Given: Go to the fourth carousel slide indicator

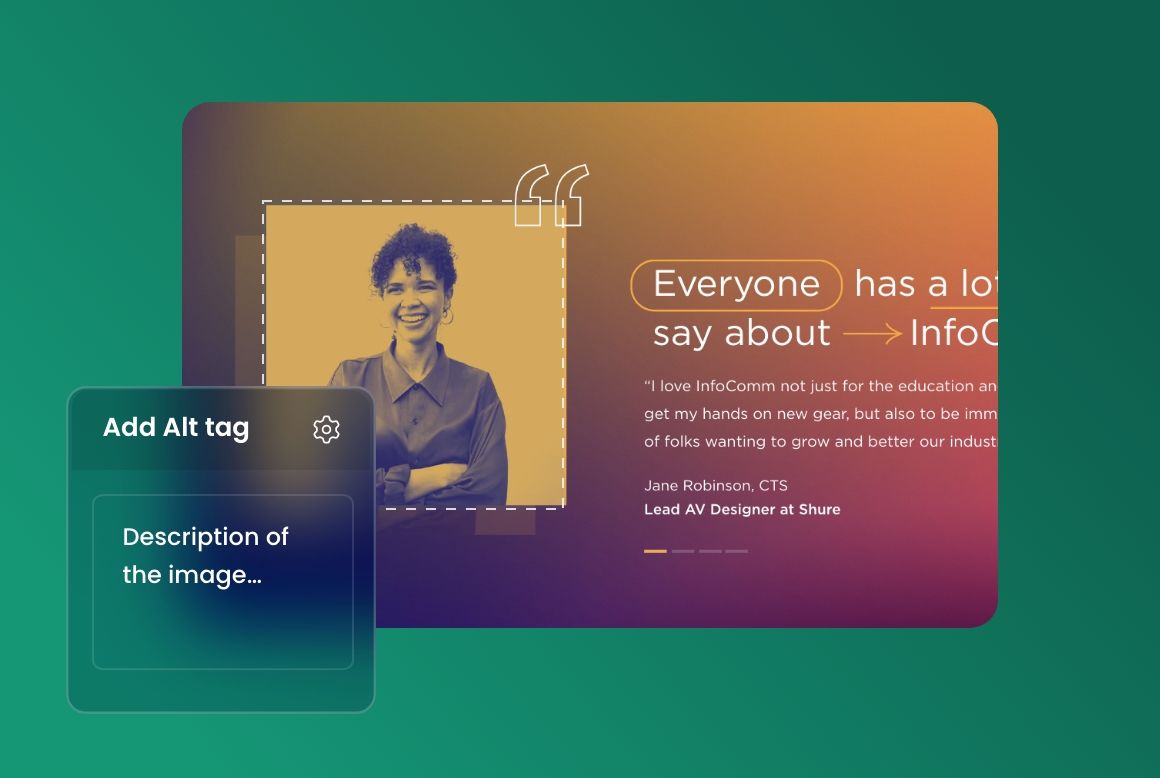Looking at the screenshot, I should 737,551.
